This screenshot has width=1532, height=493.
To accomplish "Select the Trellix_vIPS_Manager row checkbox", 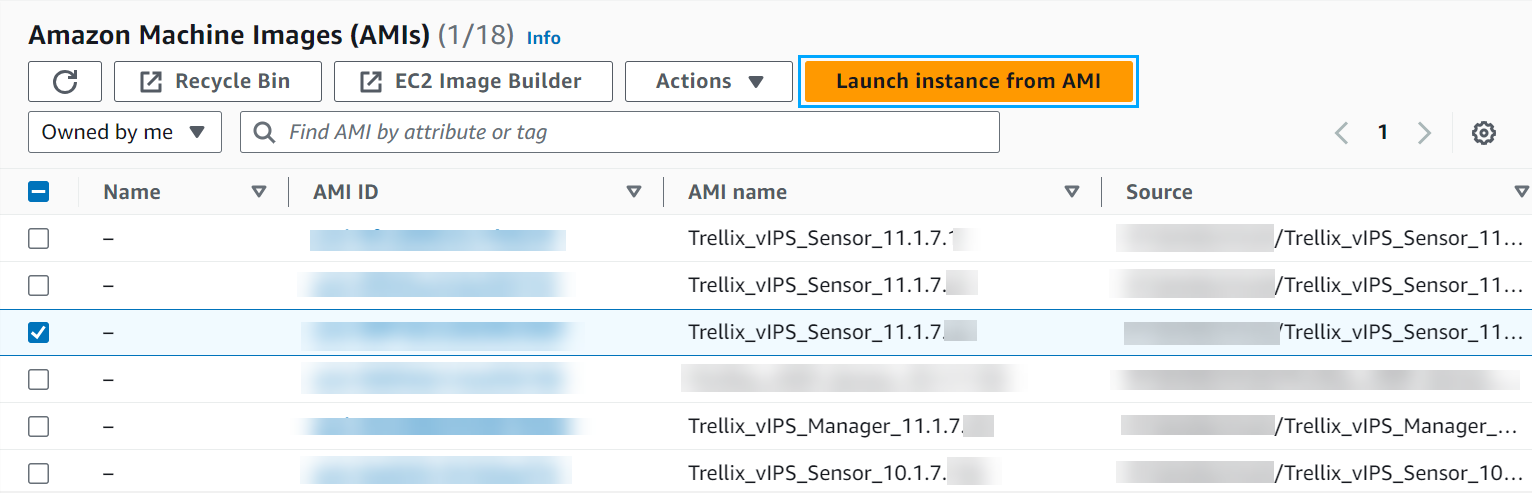I will tap(38, 426).
